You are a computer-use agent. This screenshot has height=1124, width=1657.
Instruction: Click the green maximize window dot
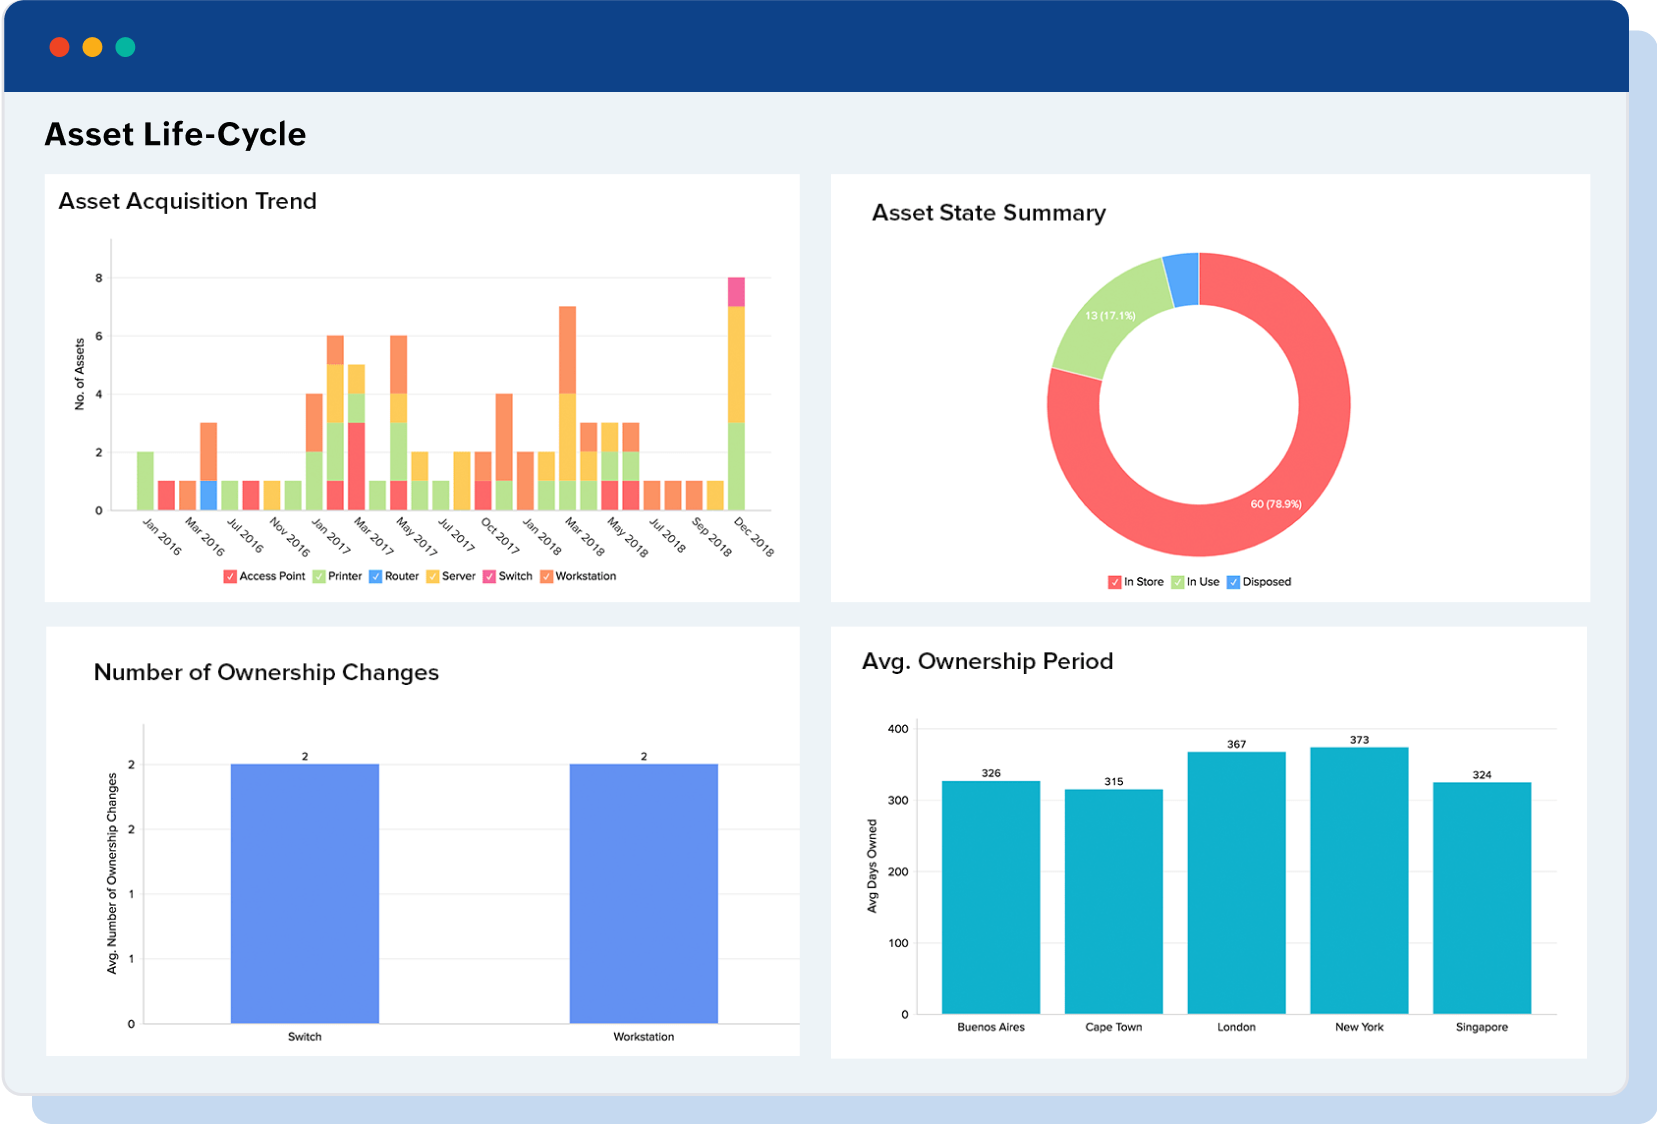125,47
